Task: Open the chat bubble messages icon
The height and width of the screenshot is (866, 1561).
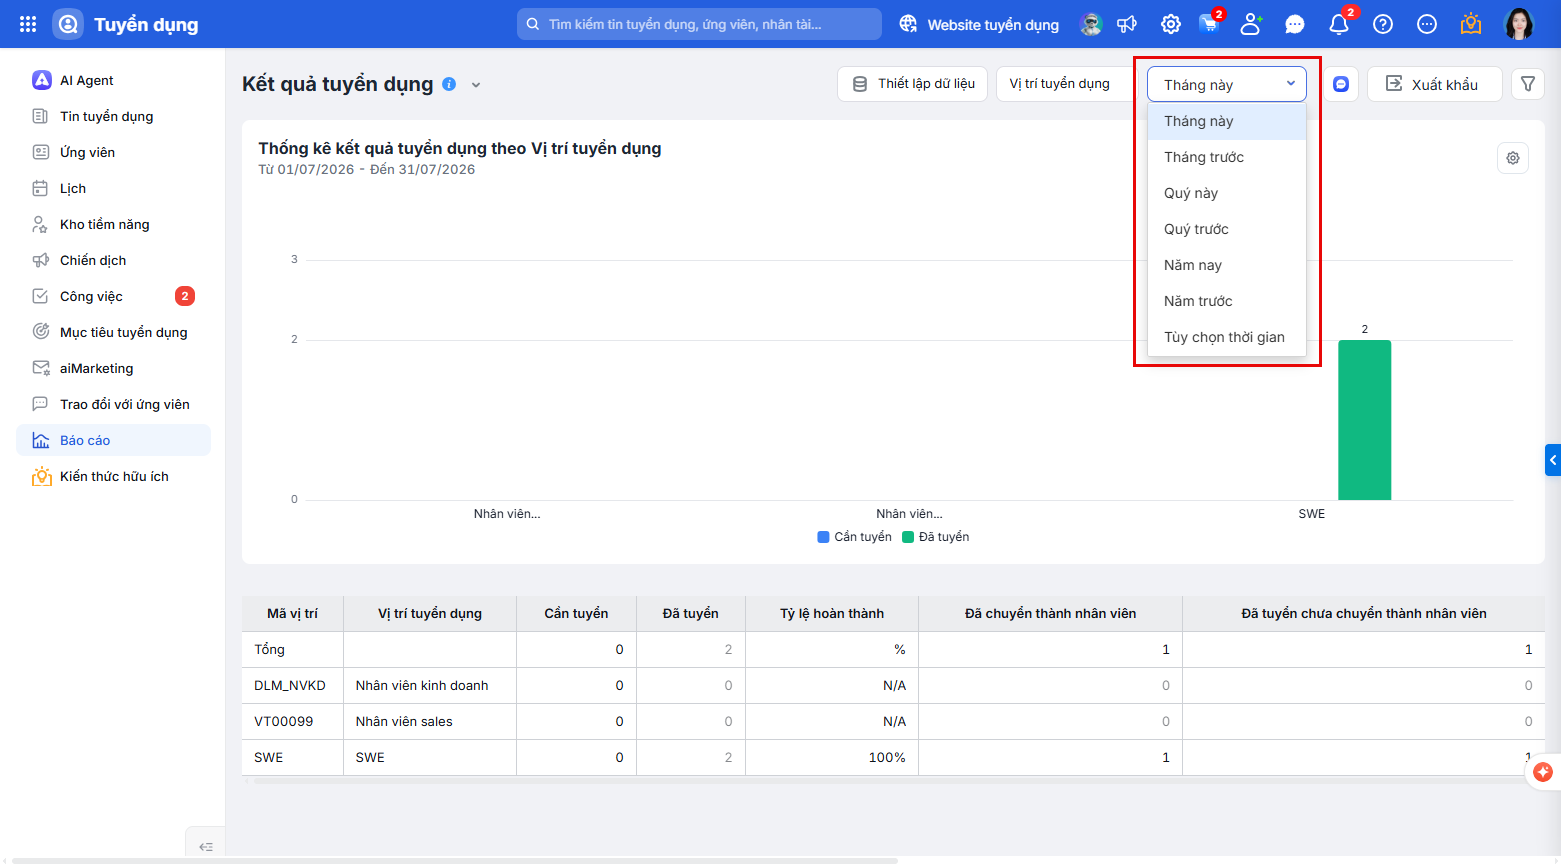Action: click(x=1295, y=24)
